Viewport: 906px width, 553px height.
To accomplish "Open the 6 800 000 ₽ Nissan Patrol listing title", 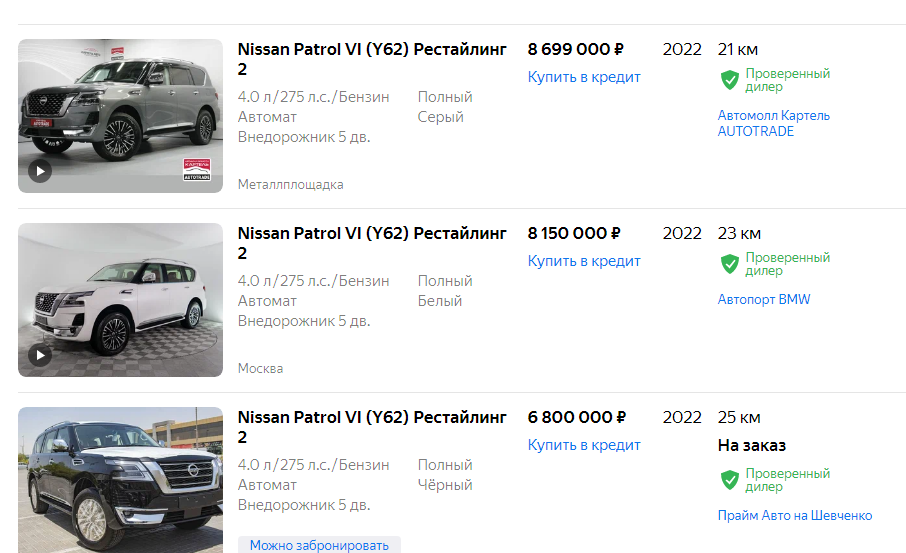I will pos(371,427).
